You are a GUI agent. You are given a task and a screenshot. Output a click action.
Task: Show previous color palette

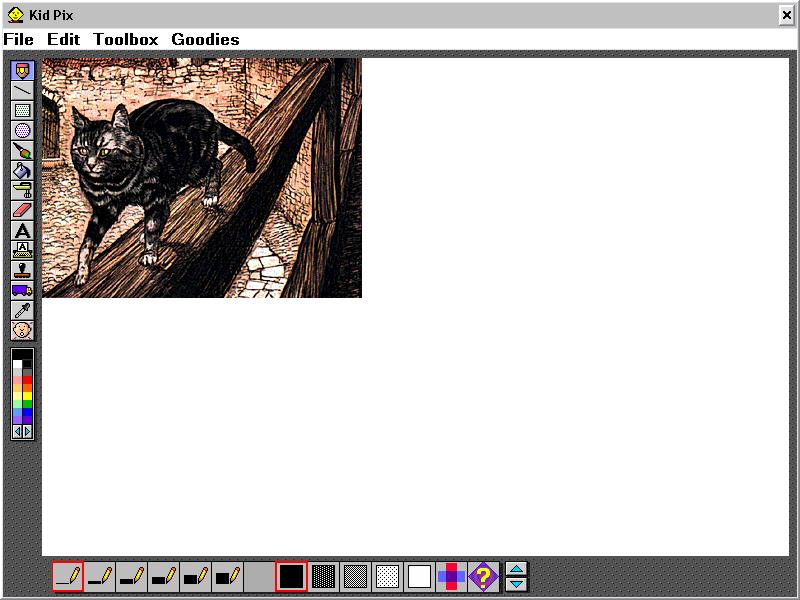click(17, 432)
